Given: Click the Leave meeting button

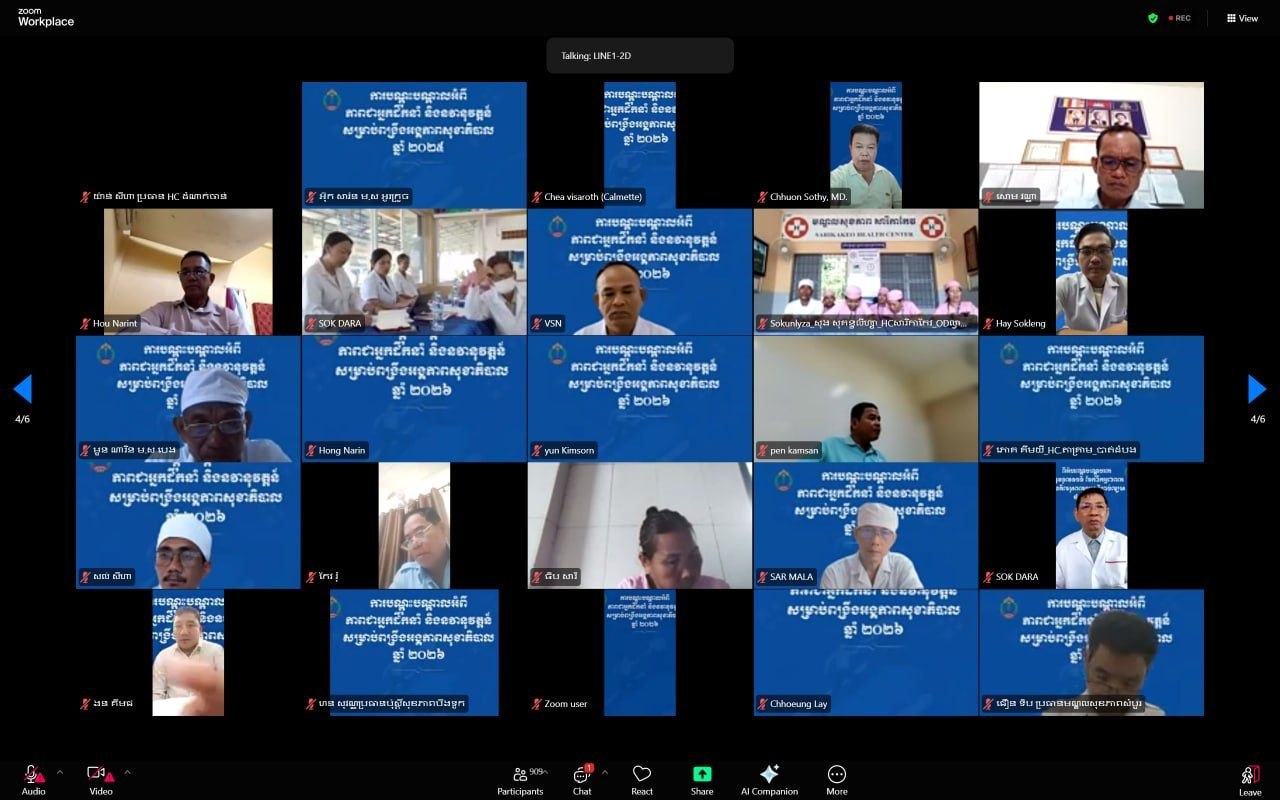Looking at the screenshot, I should (x=1250, y=780).
